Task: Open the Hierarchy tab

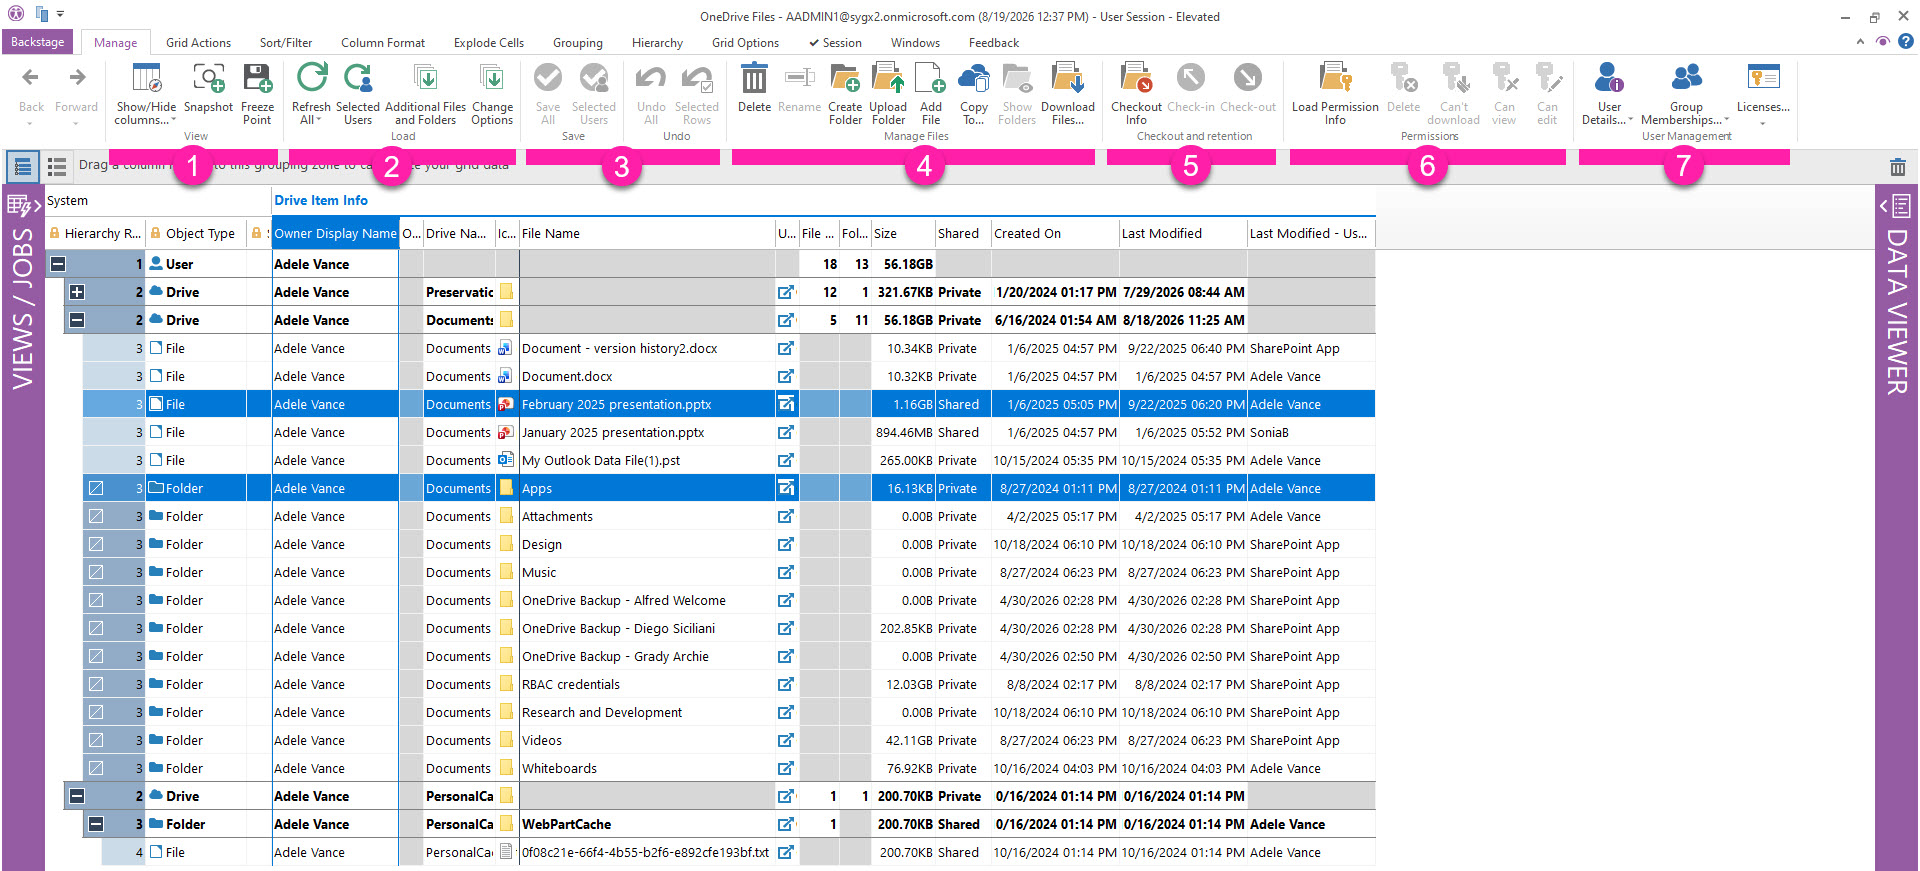Action: coord(657,43)
